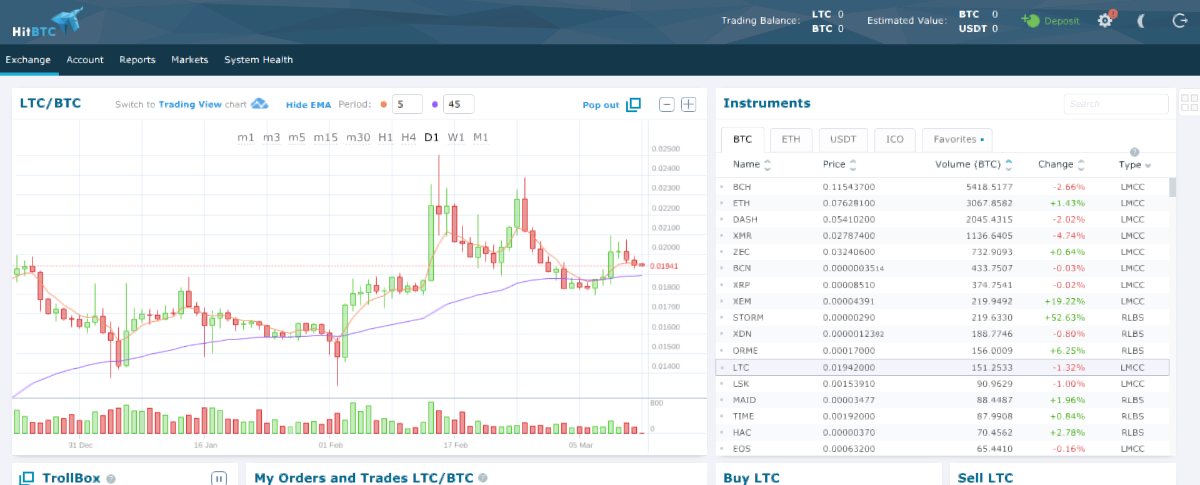
Task: Select the m3 chart timeframe
Action: pyautogui.click(x=272, y=137)
